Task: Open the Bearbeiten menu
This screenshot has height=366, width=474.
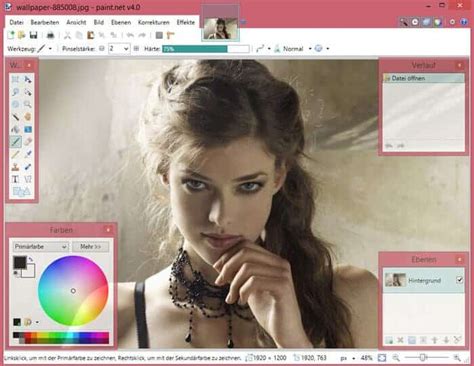Action: pos(45,22)
